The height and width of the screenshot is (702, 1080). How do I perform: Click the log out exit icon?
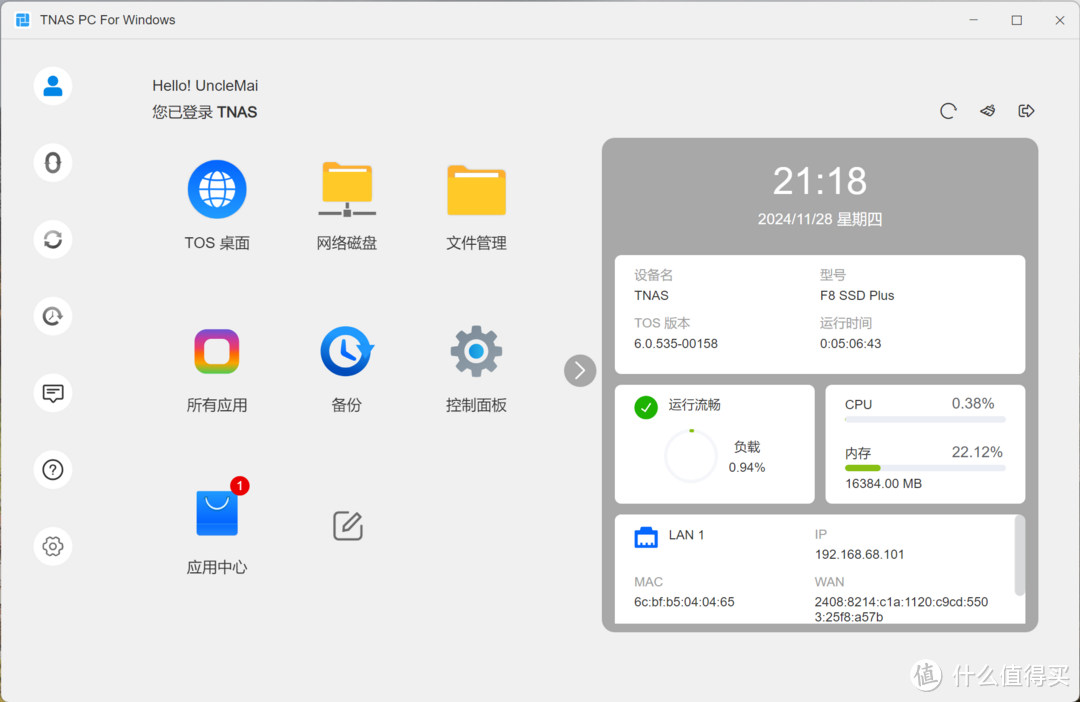click(x=1026, y=111)
